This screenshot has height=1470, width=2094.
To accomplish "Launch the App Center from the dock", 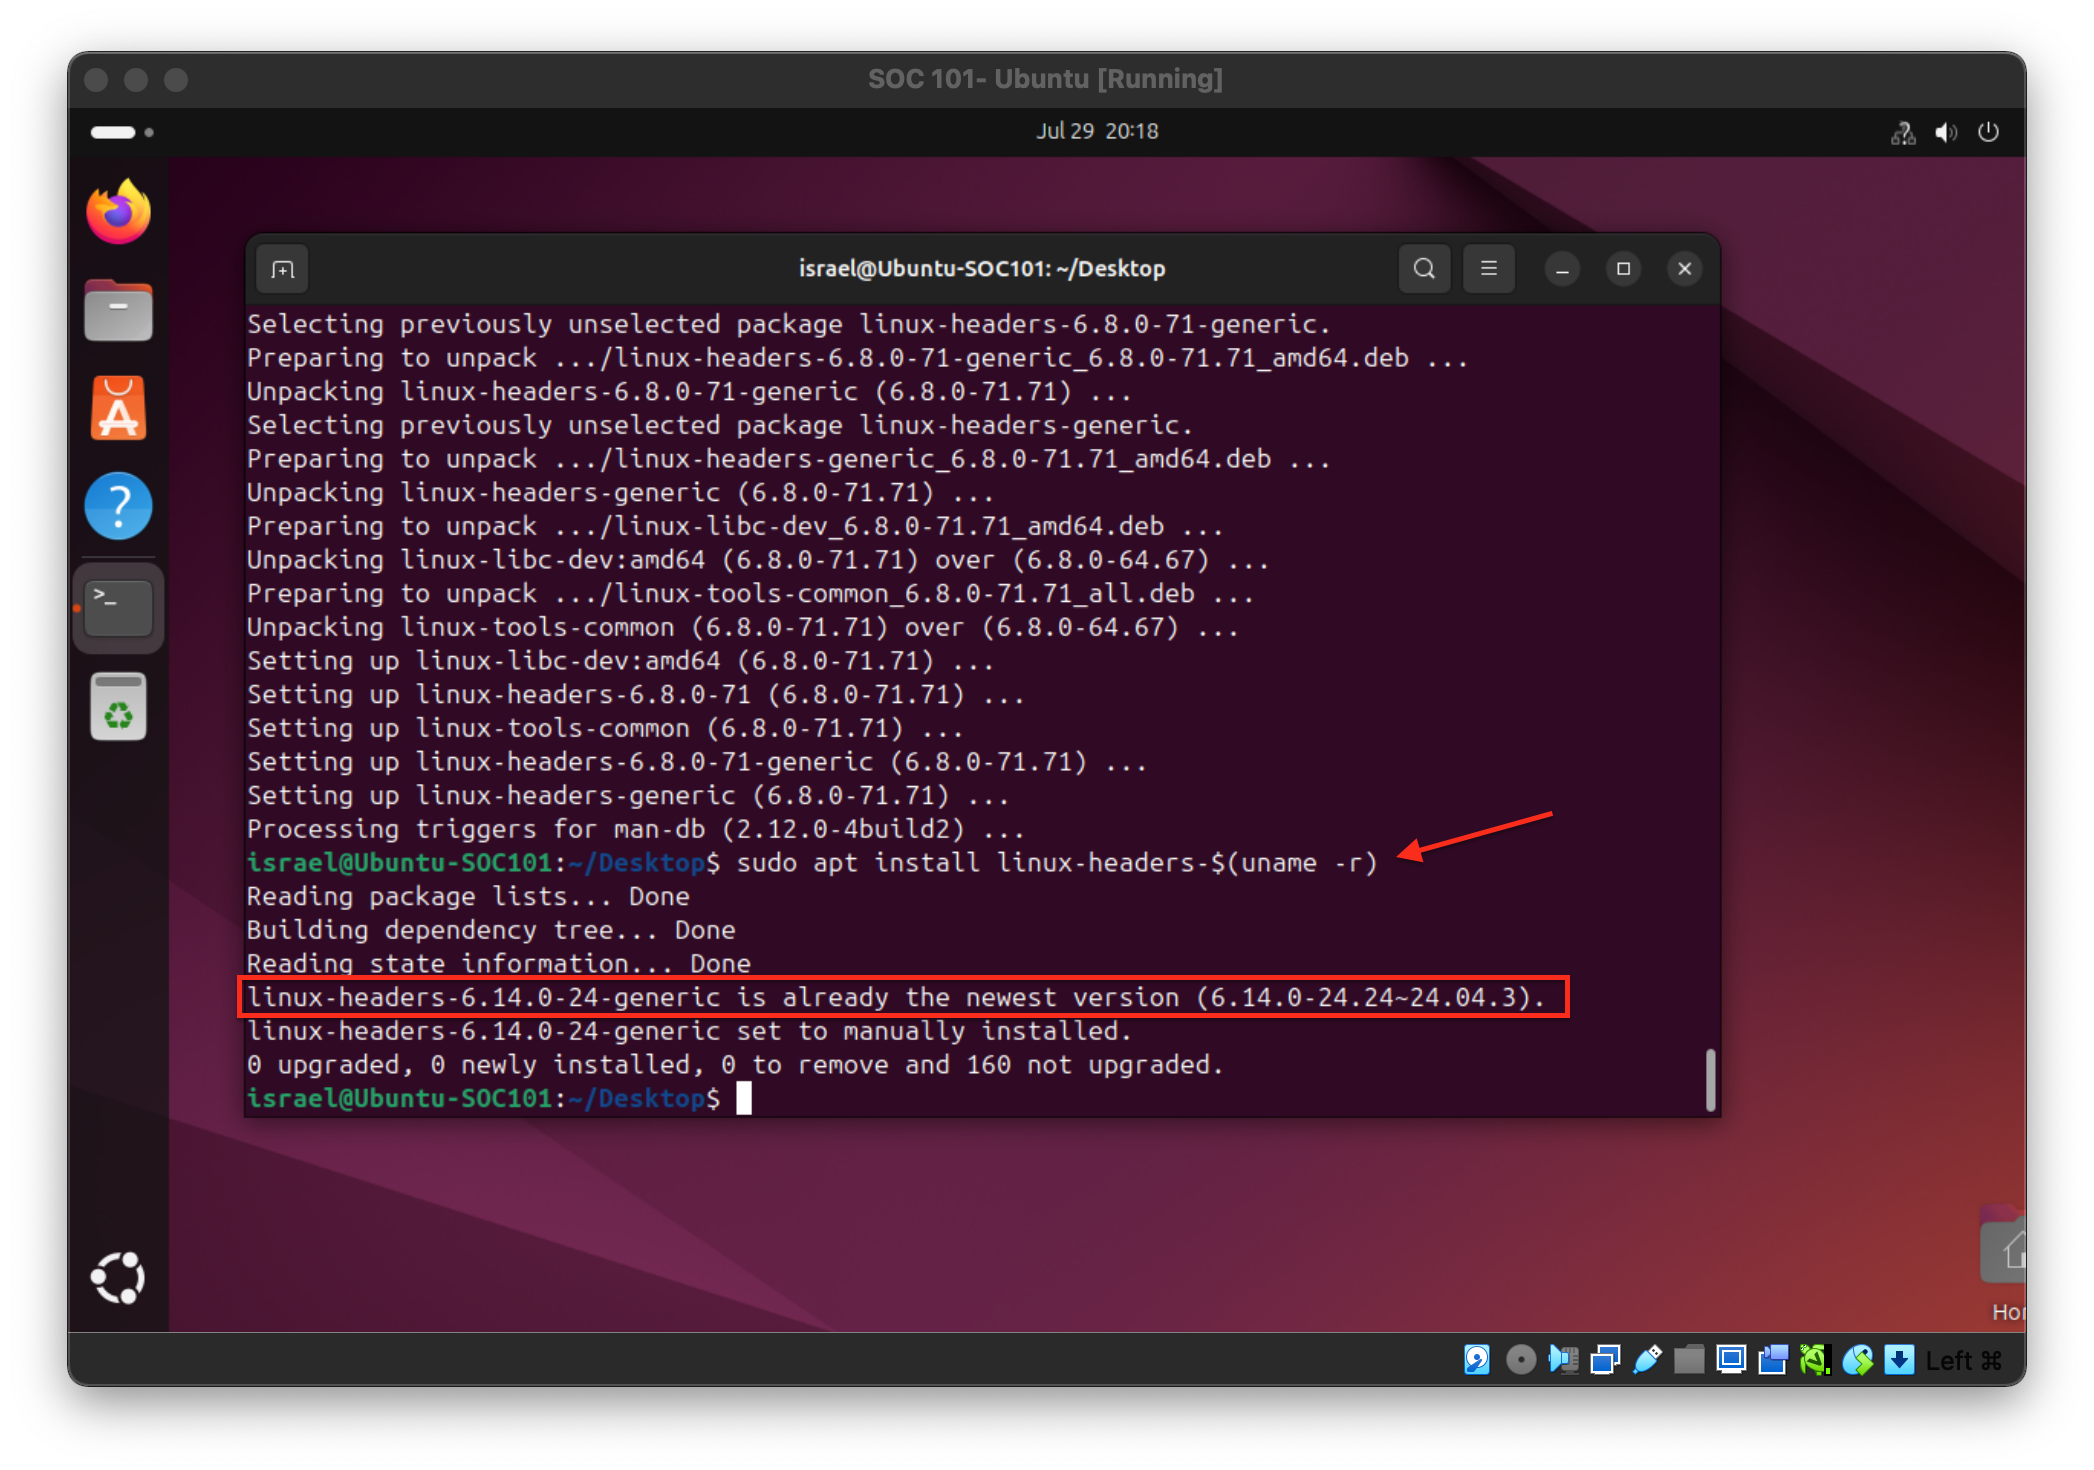I will tap(118, 408).
